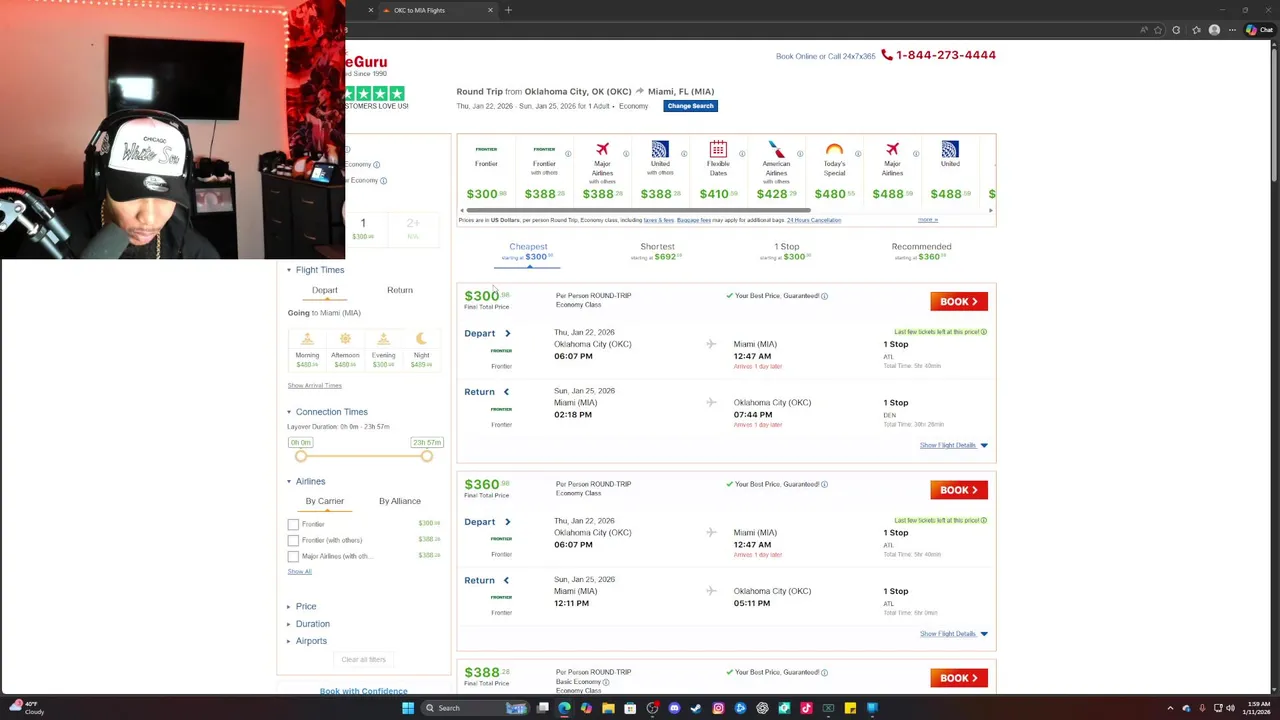This screenshot has width=1280, height=720.
Task: Click the right arrow of airline price matrix scrollbar
Action: pos(991,210)
